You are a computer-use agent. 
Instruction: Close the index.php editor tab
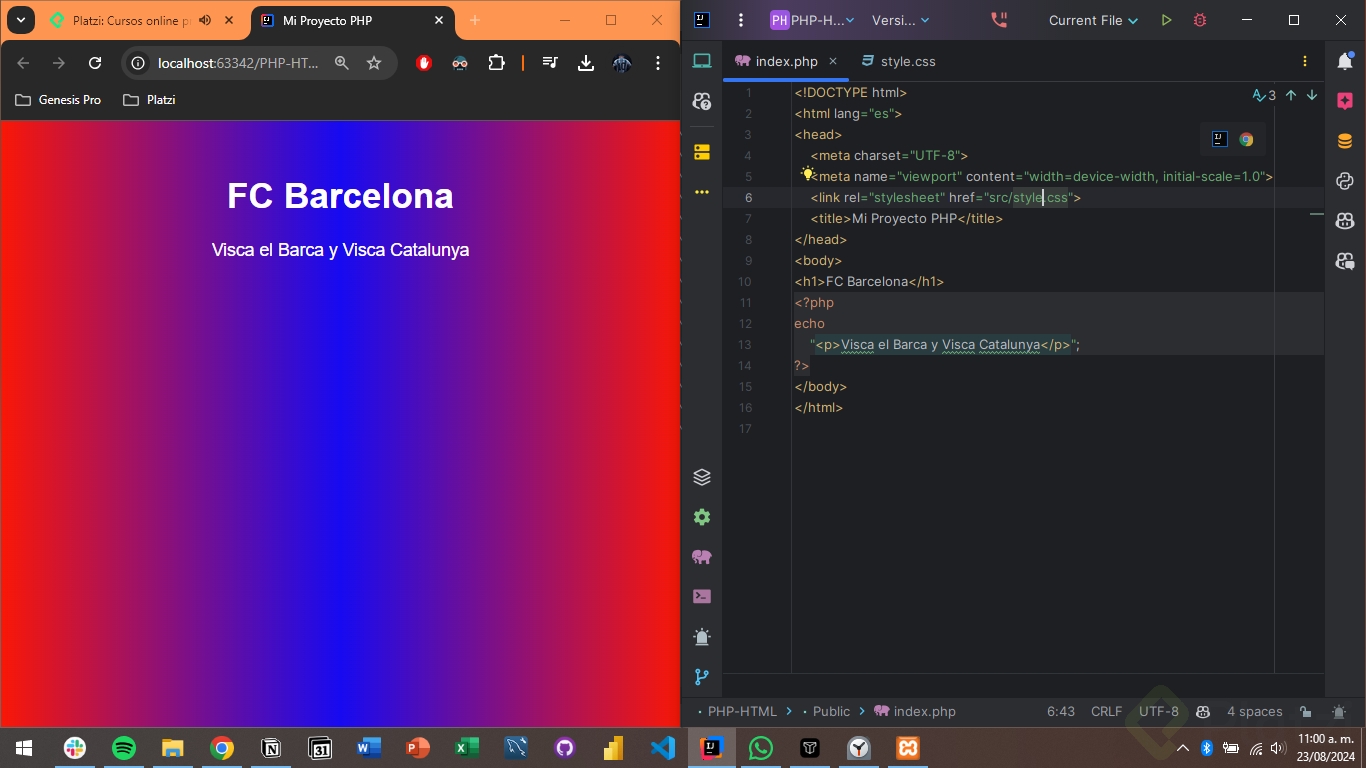(833, 61)
